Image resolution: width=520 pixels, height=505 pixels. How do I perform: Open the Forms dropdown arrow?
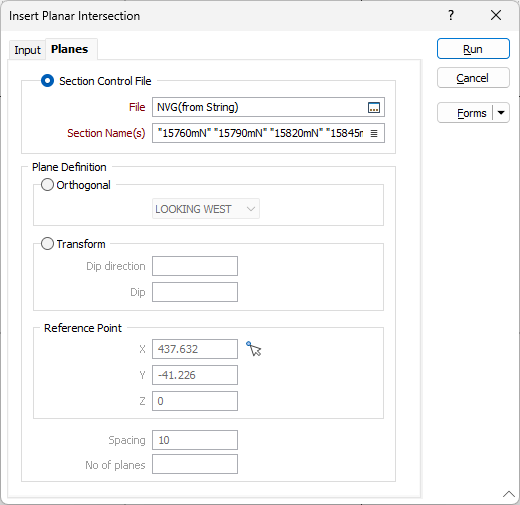tap(501, 113)
